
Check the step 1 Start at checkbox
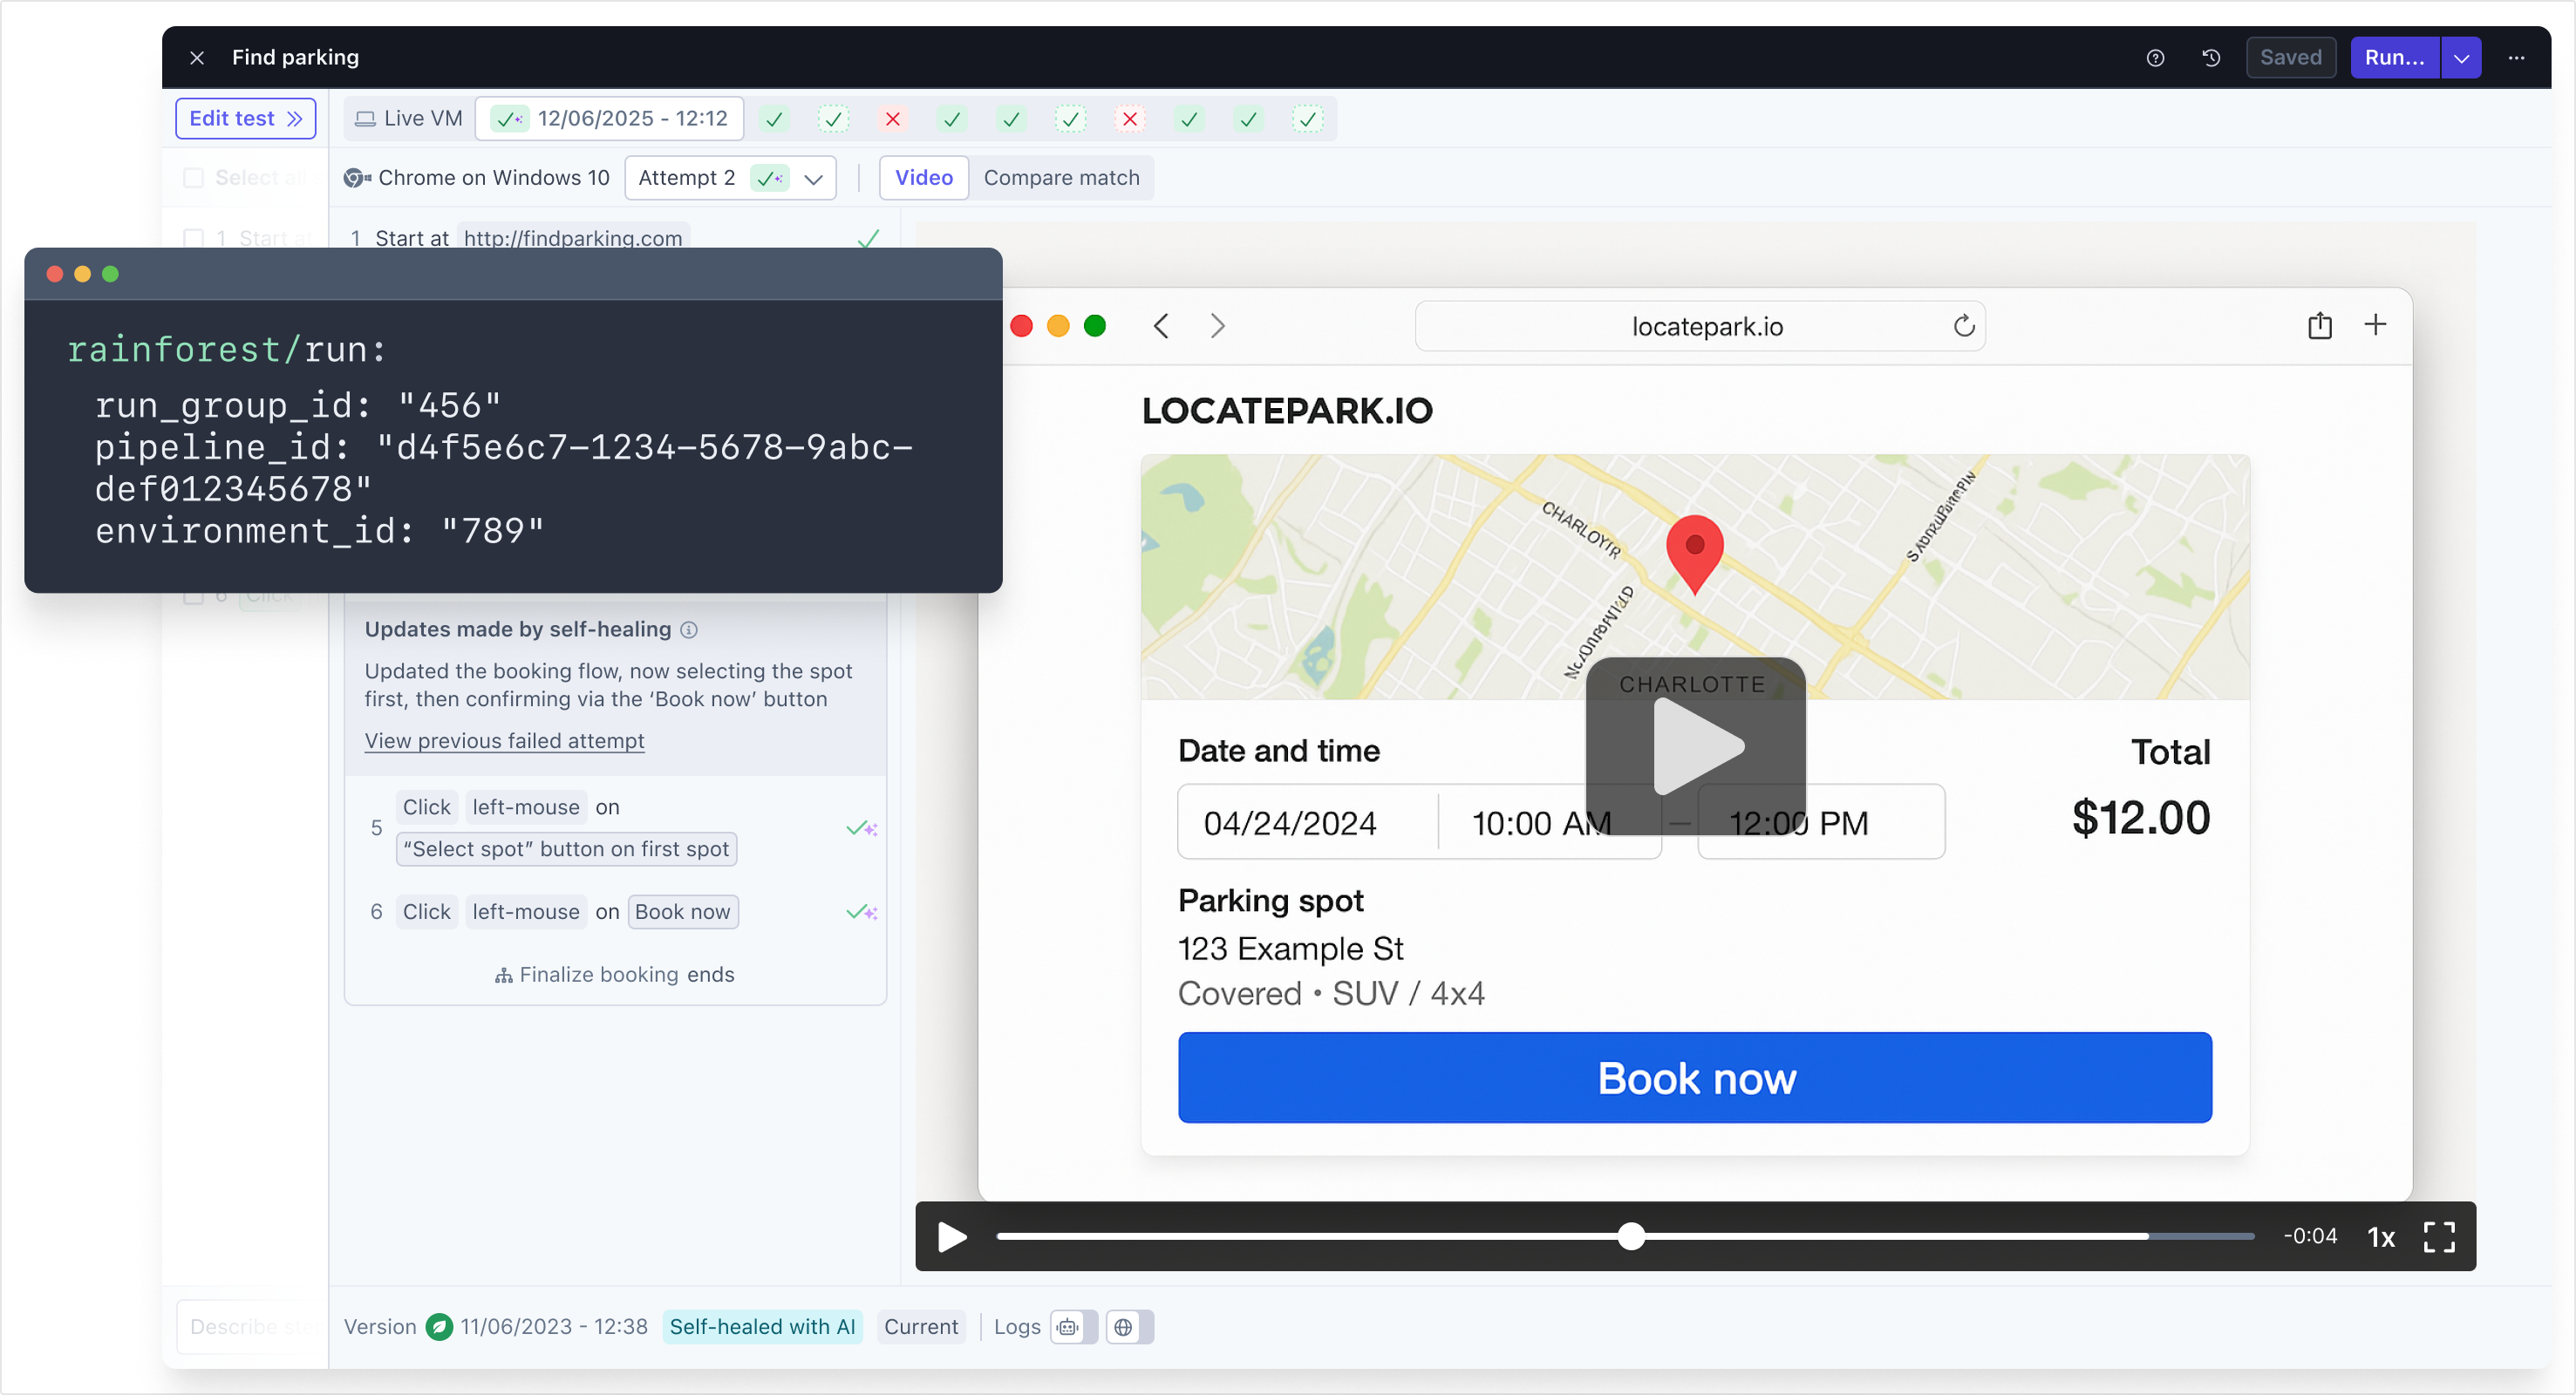194,238
